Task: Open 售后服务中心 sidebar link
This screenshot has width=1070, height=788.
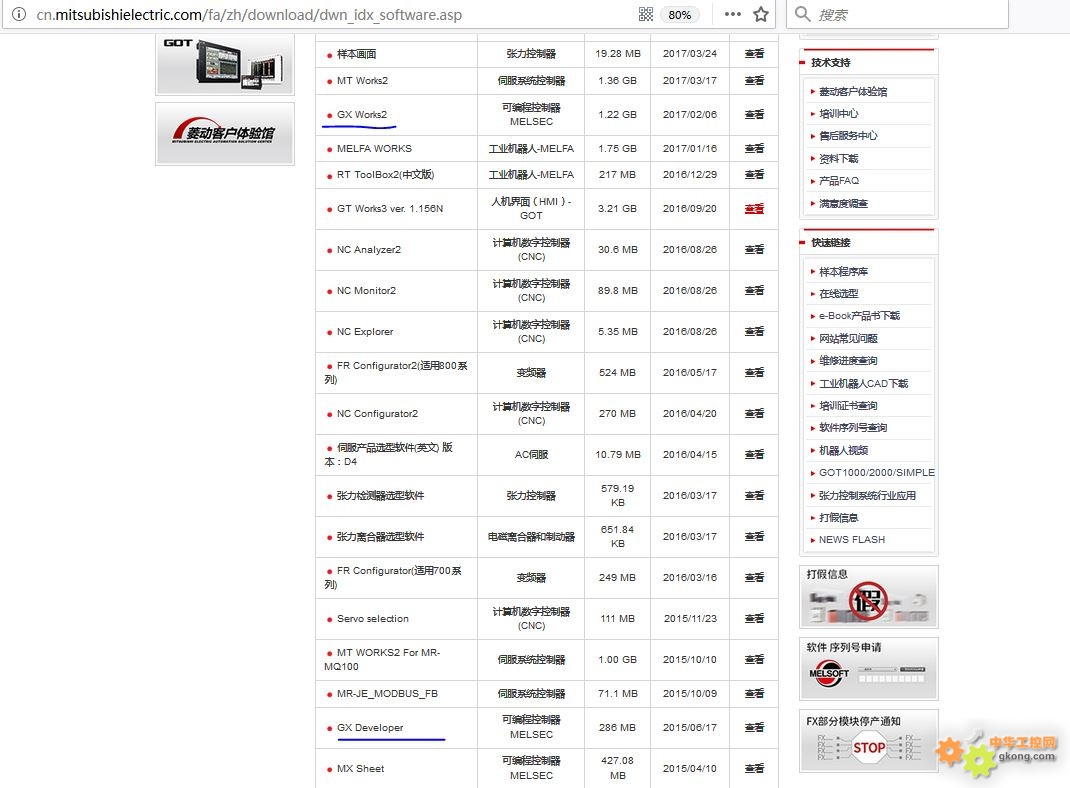Action: pos(848,136)
